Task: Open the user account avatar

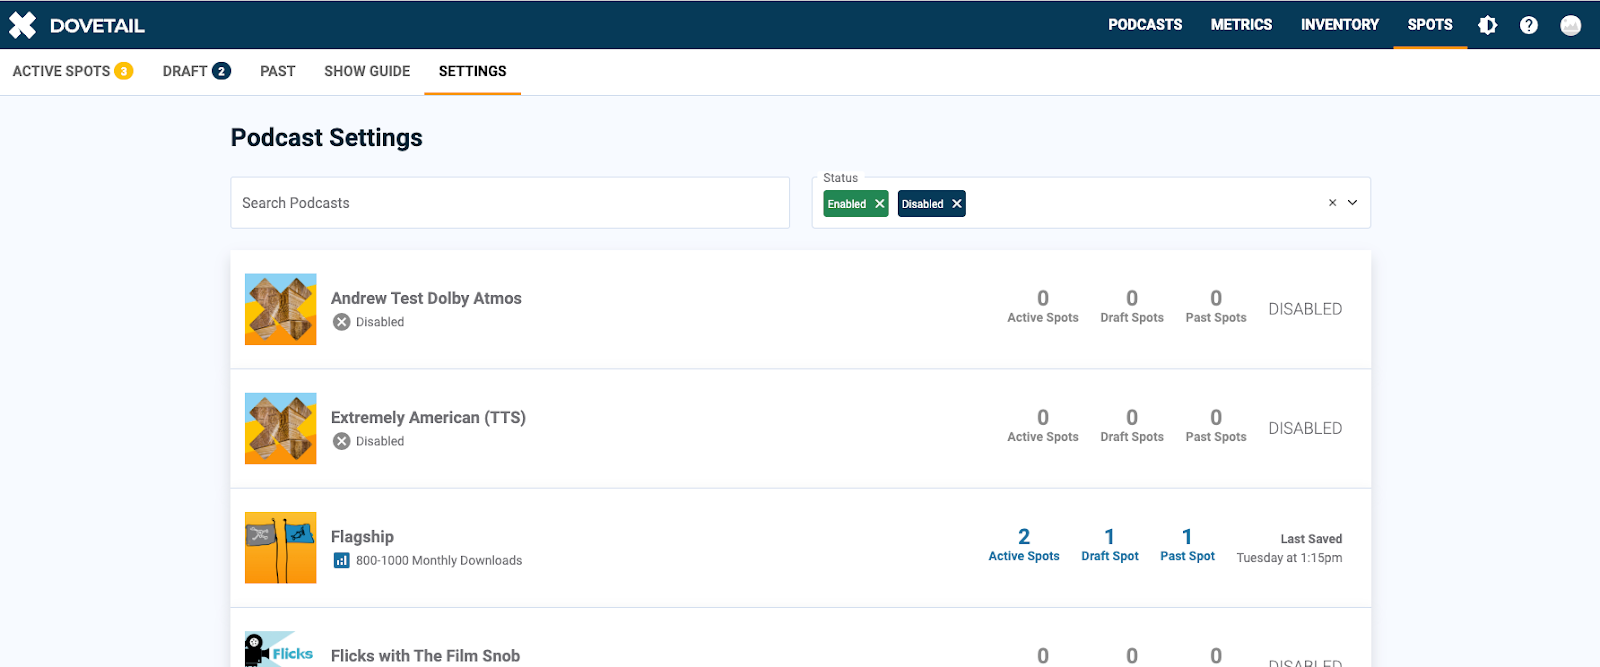Action: [1571, 25]
